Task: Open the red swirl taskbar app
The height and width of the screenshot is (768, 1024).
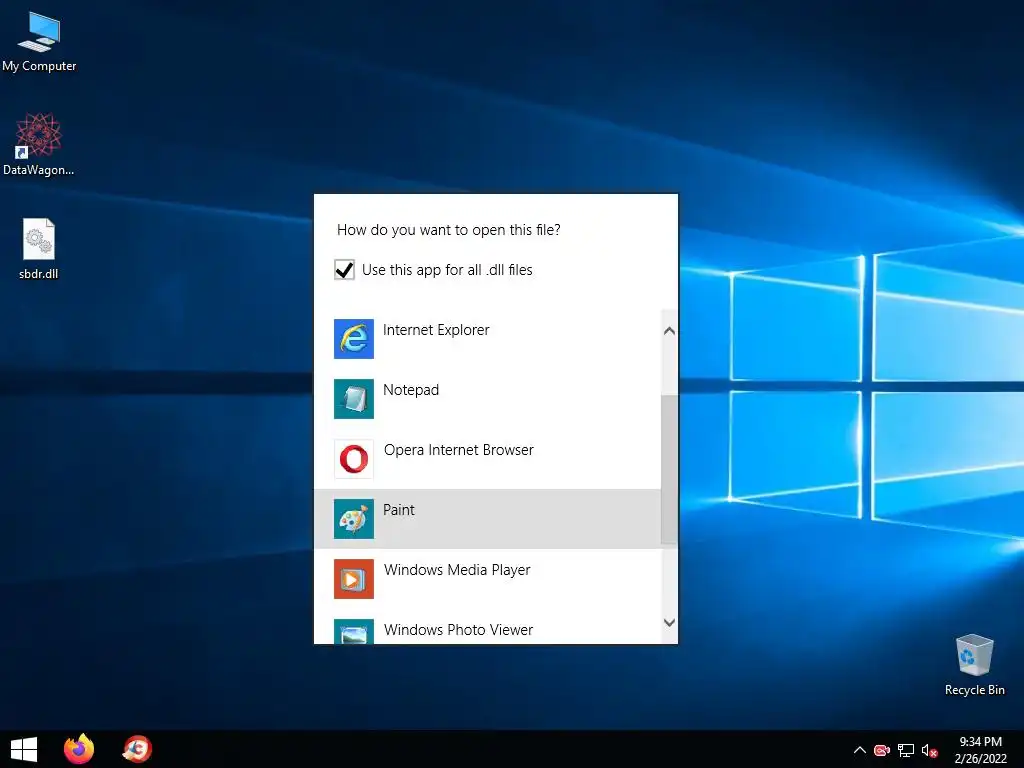Action: point(137,749)
